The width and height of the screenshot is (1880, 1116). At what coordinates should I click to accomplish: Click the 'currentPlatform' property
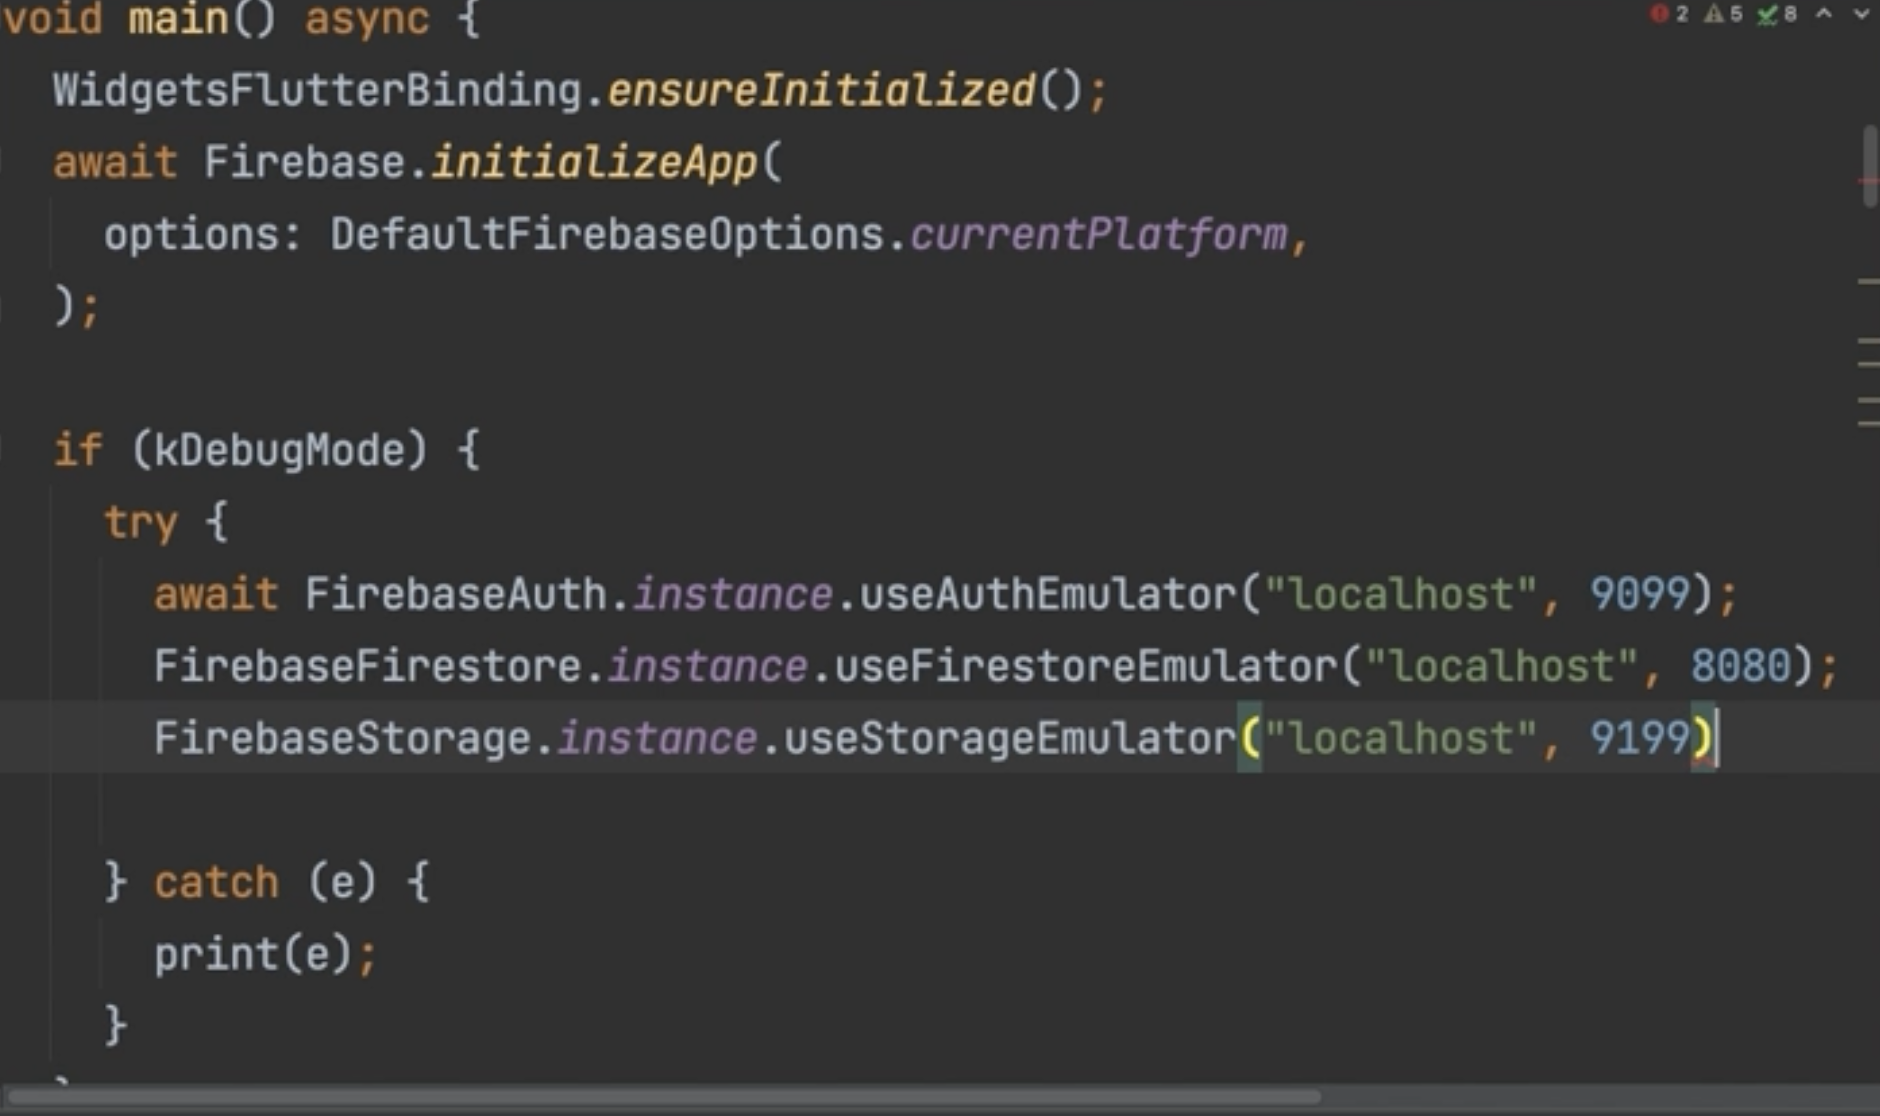coord(1099,235)
